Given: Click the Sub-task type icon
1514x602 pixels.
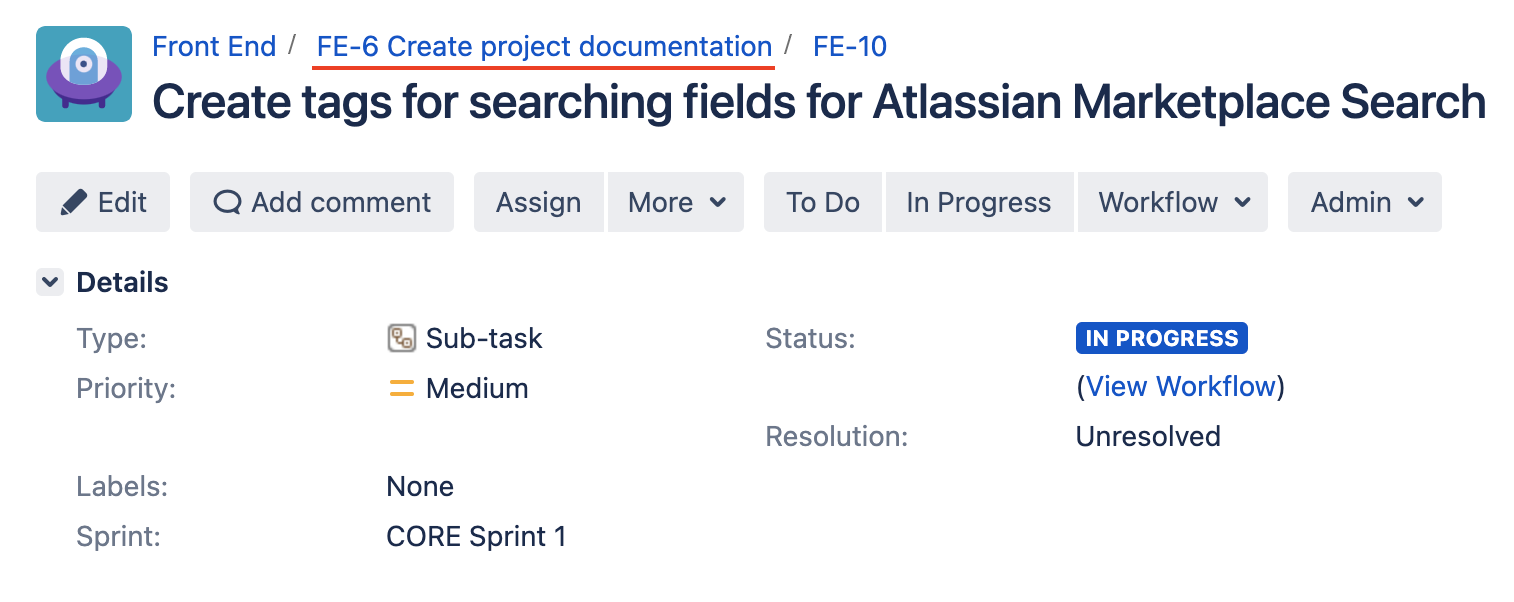Looking at the screenshot, I should coord(401,338).
